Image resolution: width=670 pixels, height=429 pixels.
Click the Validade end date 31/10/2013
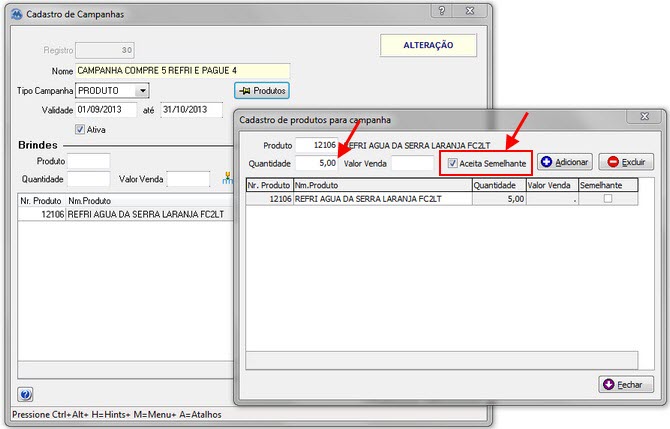(191, 110)
